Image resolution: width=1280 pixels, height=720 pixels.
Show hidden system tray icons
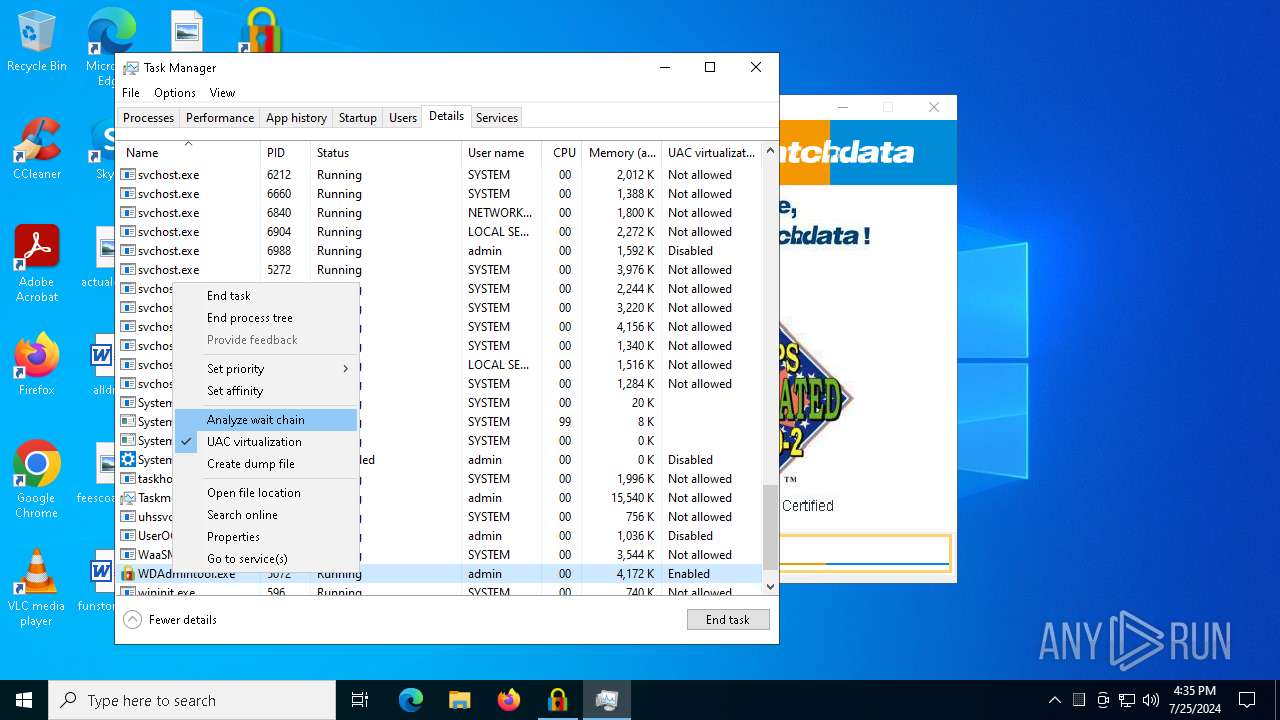pos(1054,700)
